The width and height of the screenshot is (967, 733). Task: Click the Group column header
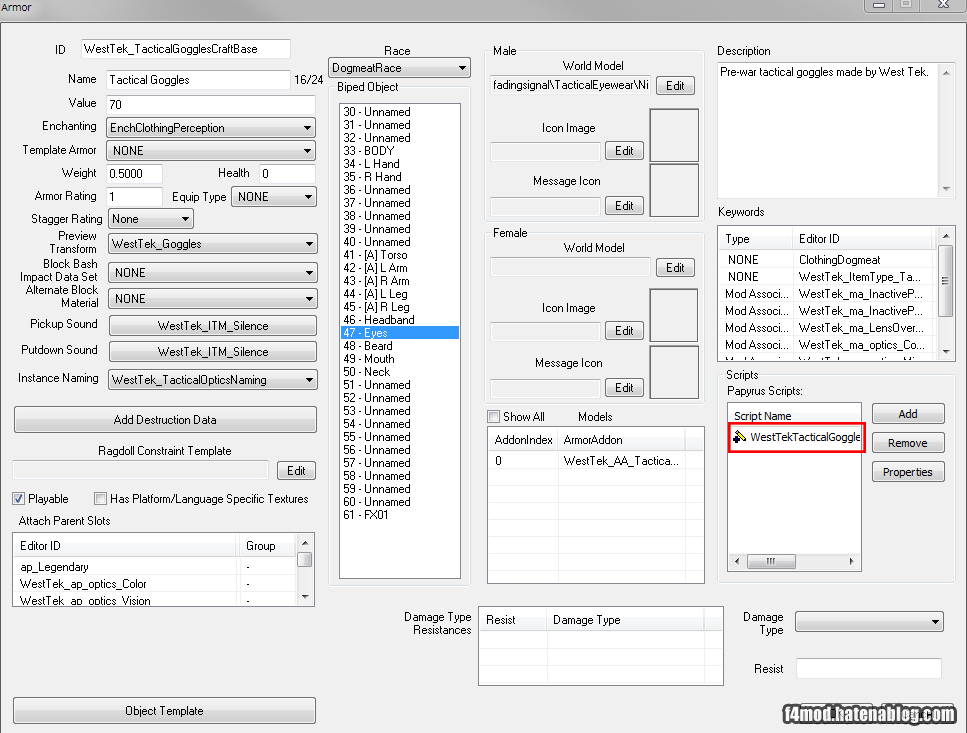(267, 546)
